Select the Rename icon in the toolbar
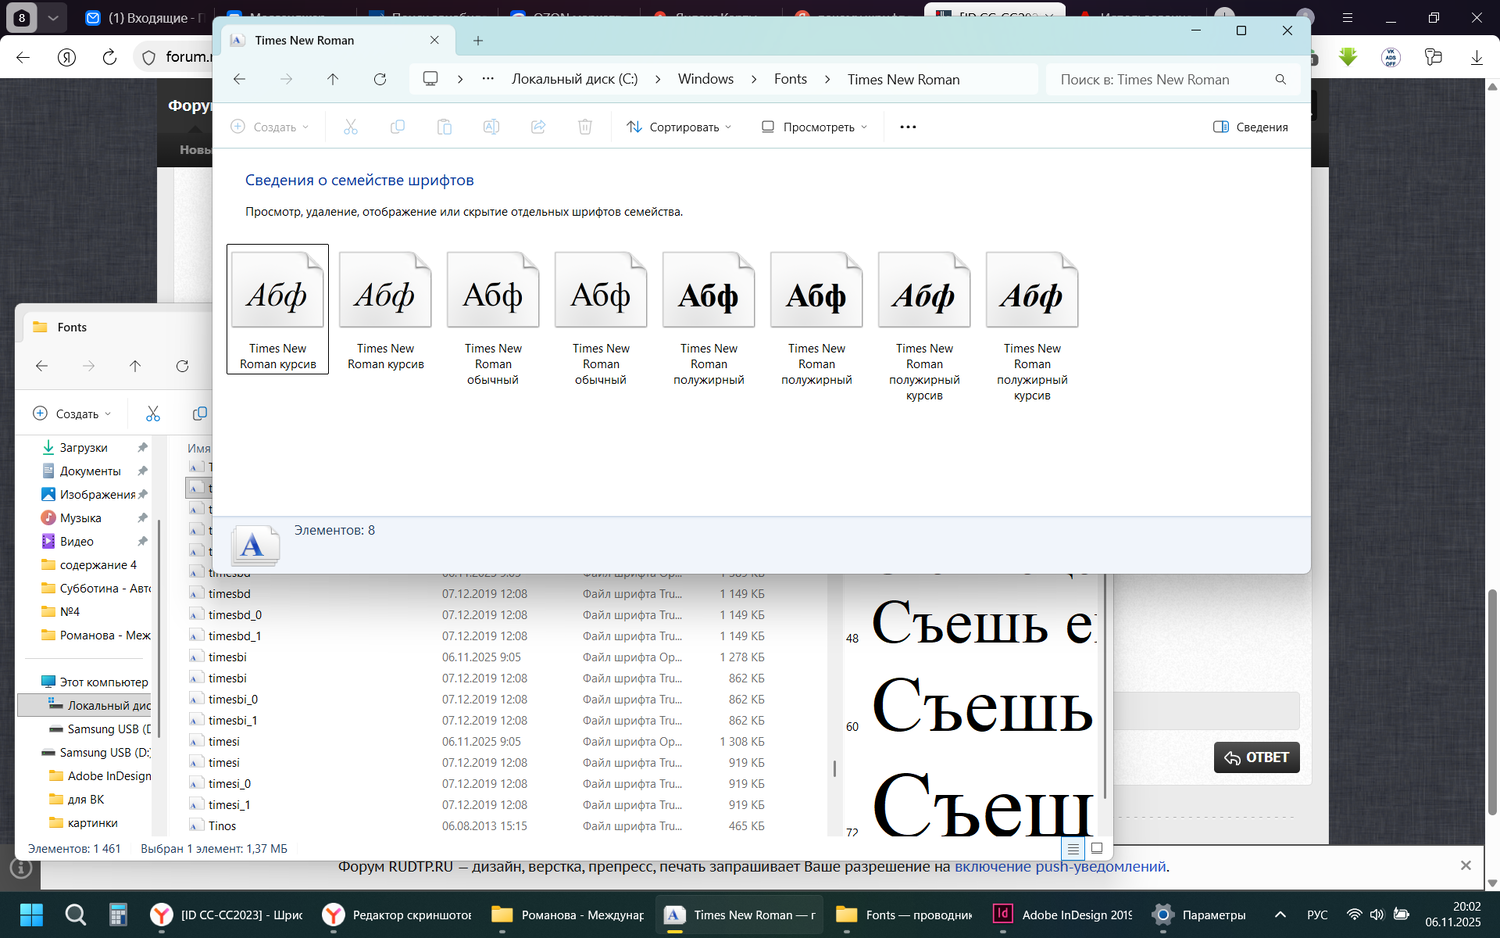 [x=491, y=126]
